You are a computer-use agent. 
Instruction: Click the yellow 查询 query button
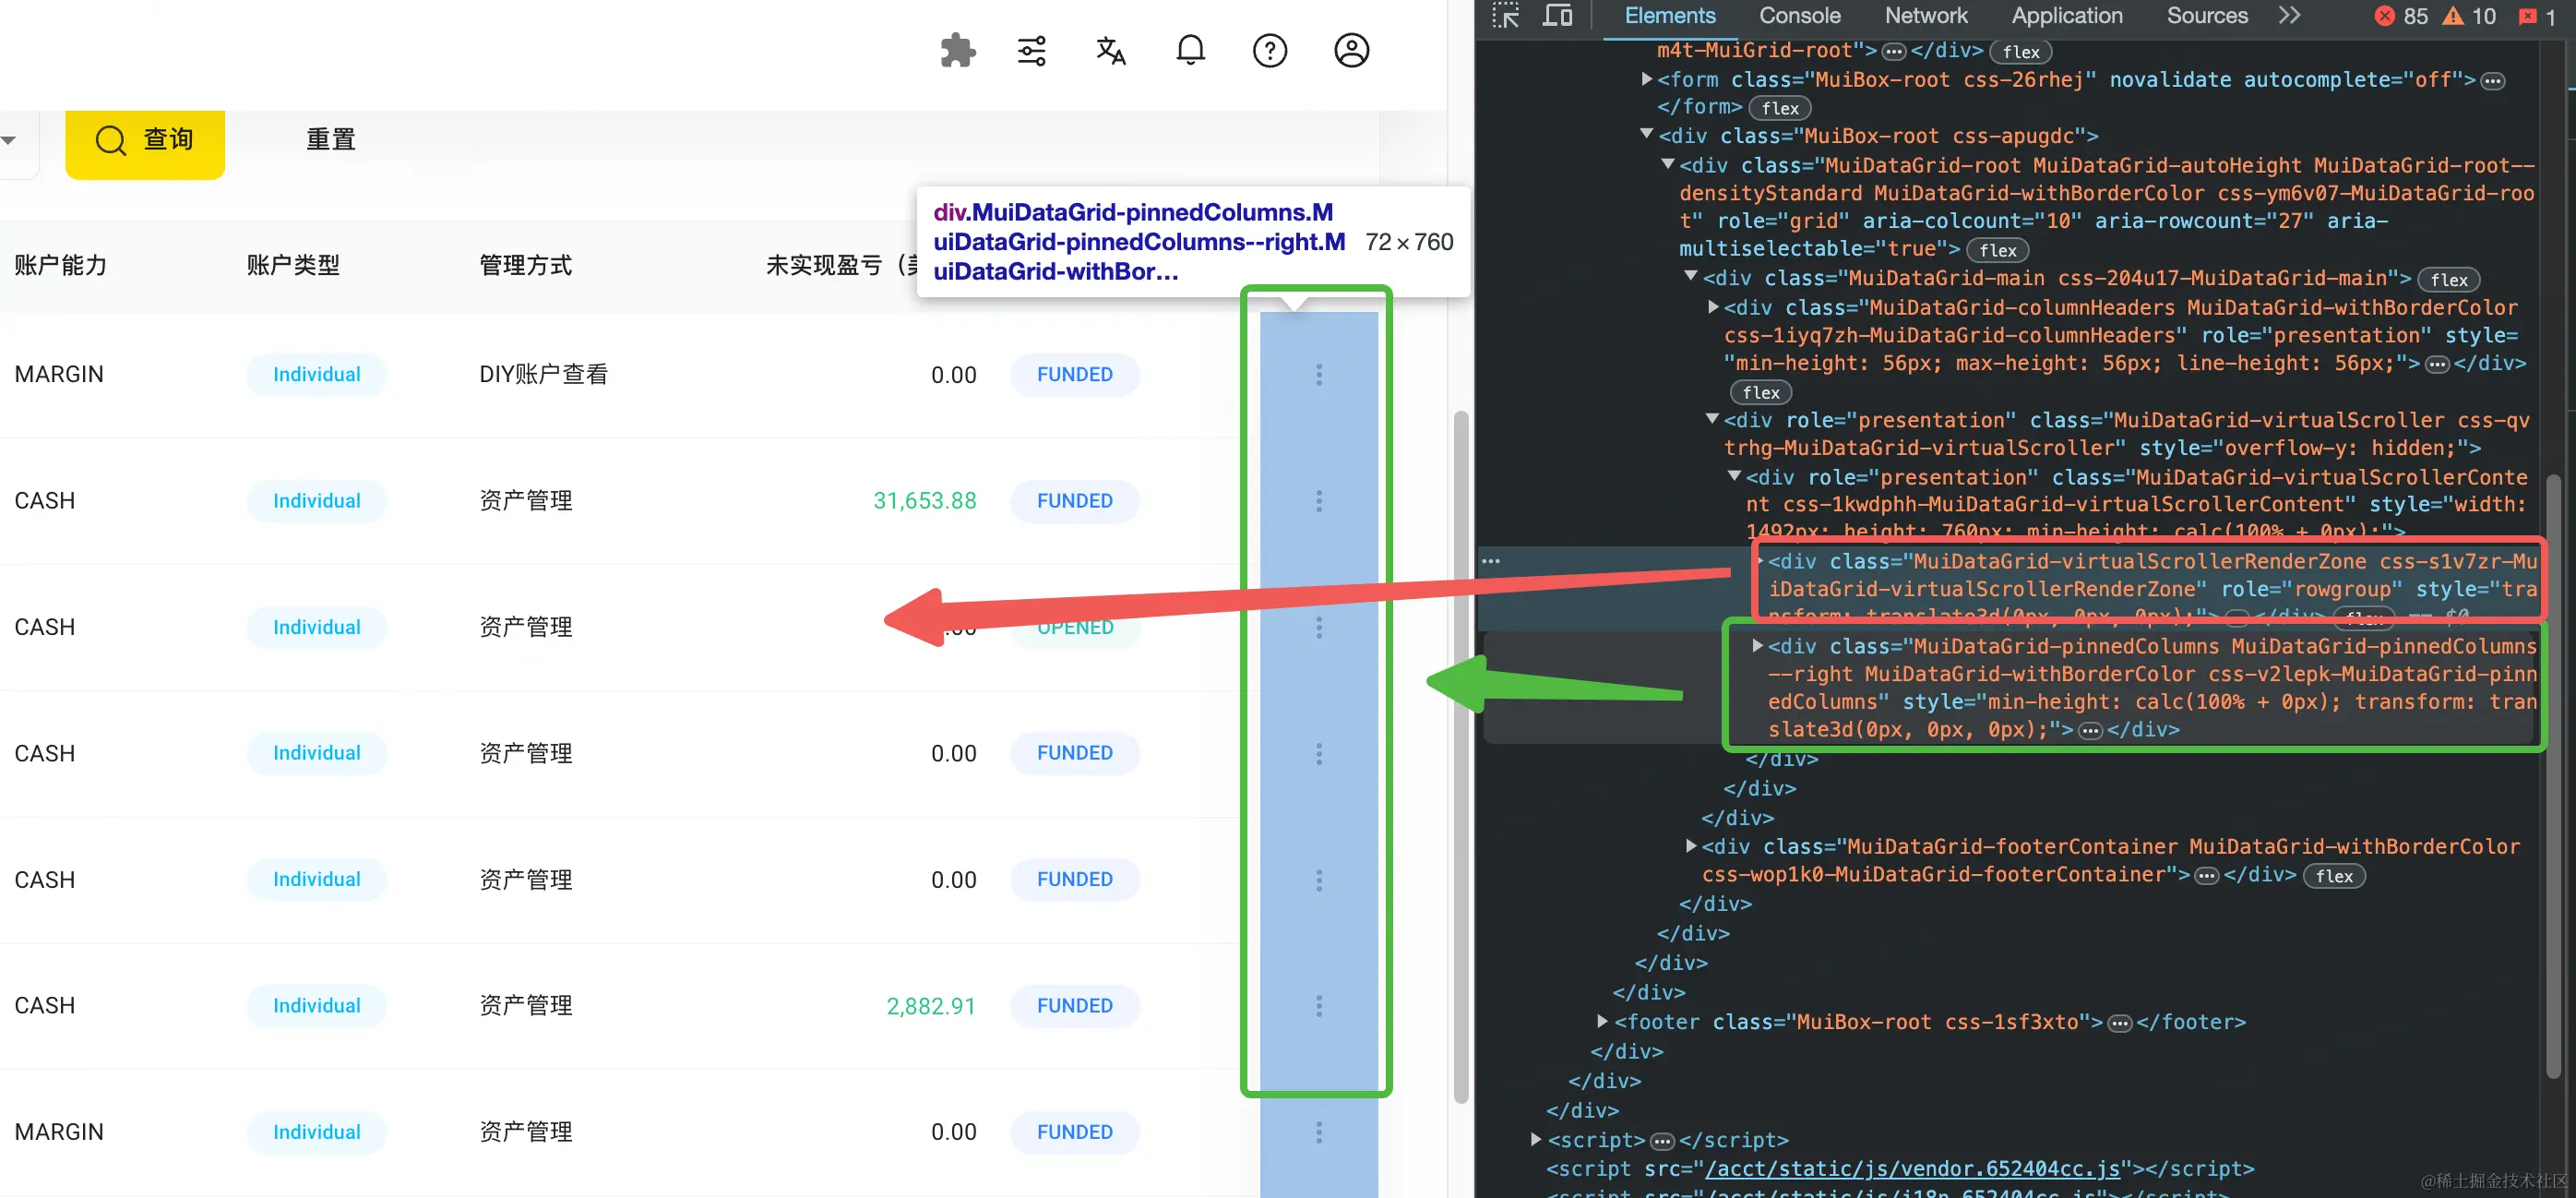(x=145, y=140)
